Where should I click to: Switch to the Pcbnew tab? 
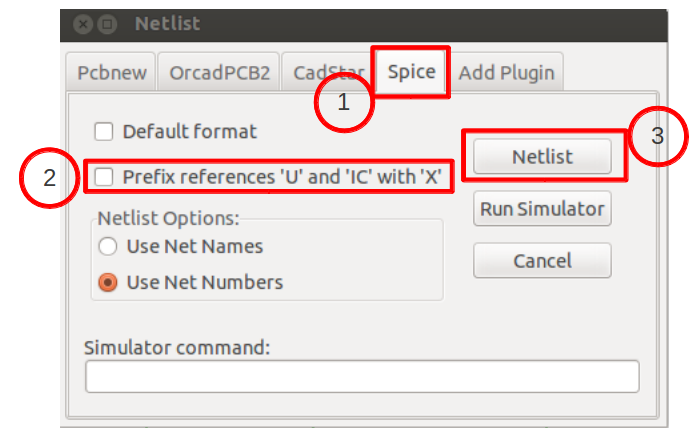coord(111,72)
